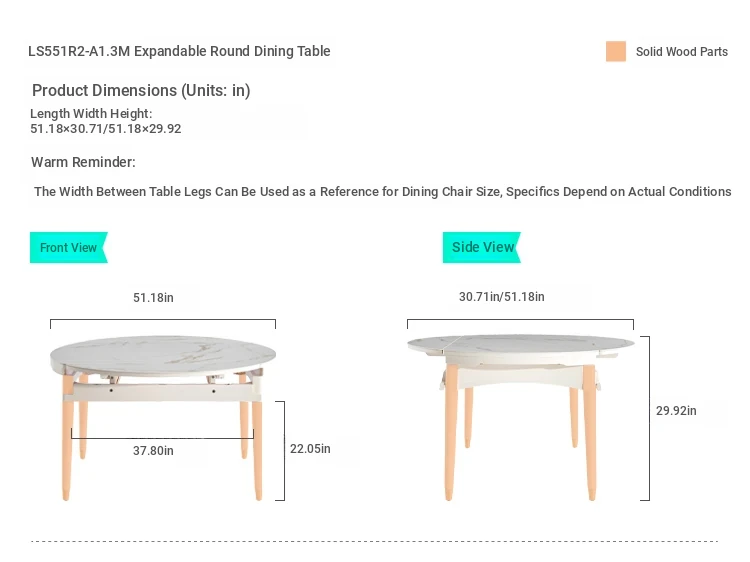Click the 29.92in total height label
The width and height of the screenshot is (750, 562).
(676, 410)
